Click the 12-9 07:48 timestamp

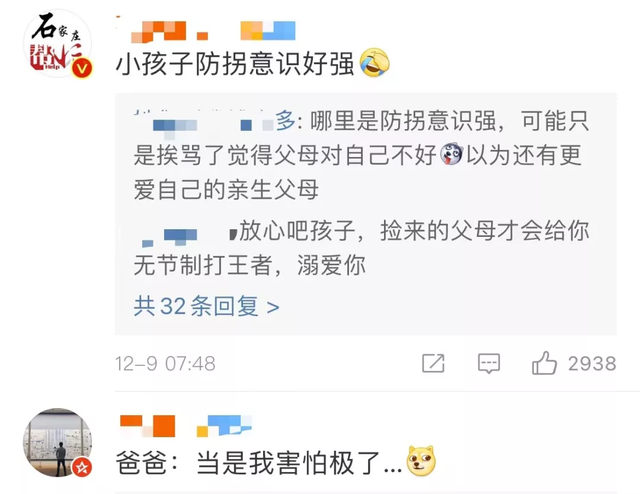(x=165, y=363)
